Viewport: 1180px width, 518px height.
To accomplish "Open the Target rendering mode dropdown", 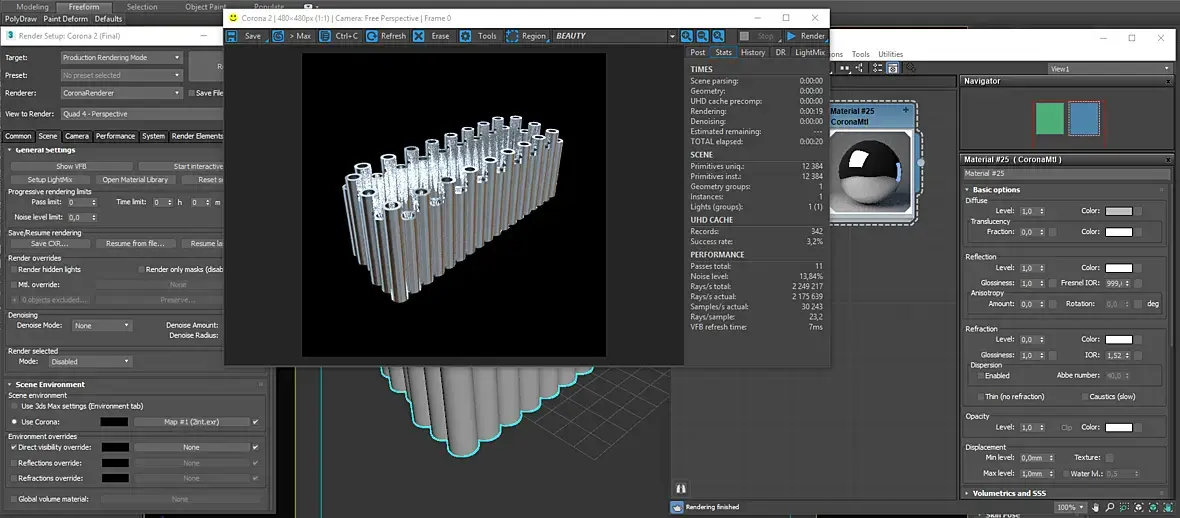I will [121, 58].
